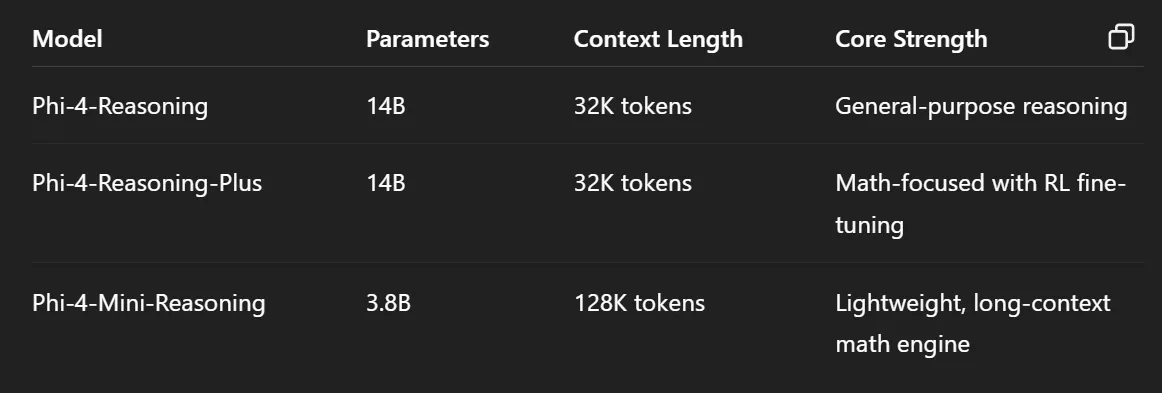Click the Core Strength column header
Image resolution: width=1162 pixels, height=393 pixels.
point(911,39)
